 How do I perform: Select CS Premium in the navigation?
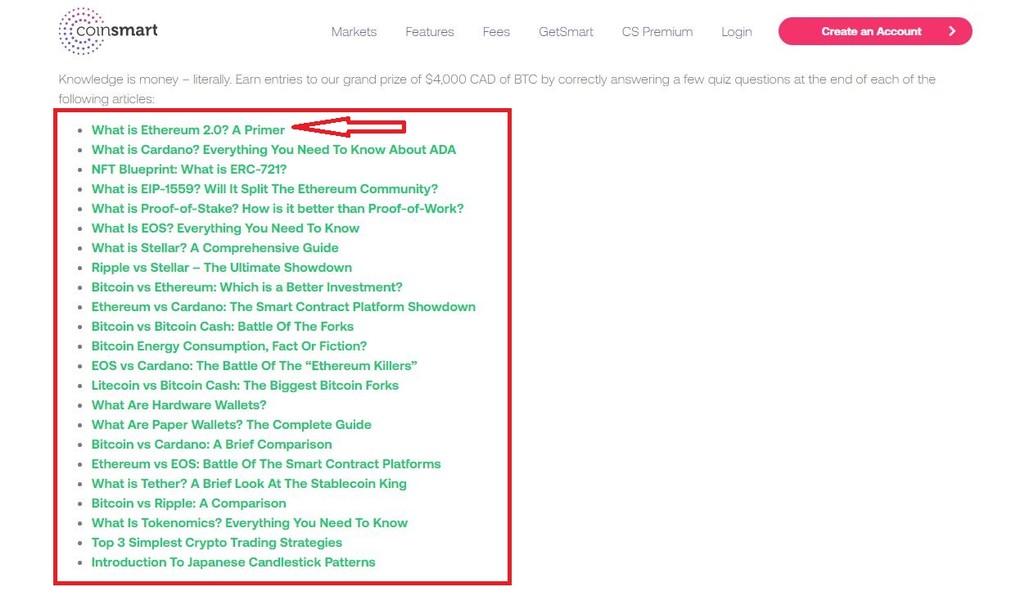[x=658, y=31]
